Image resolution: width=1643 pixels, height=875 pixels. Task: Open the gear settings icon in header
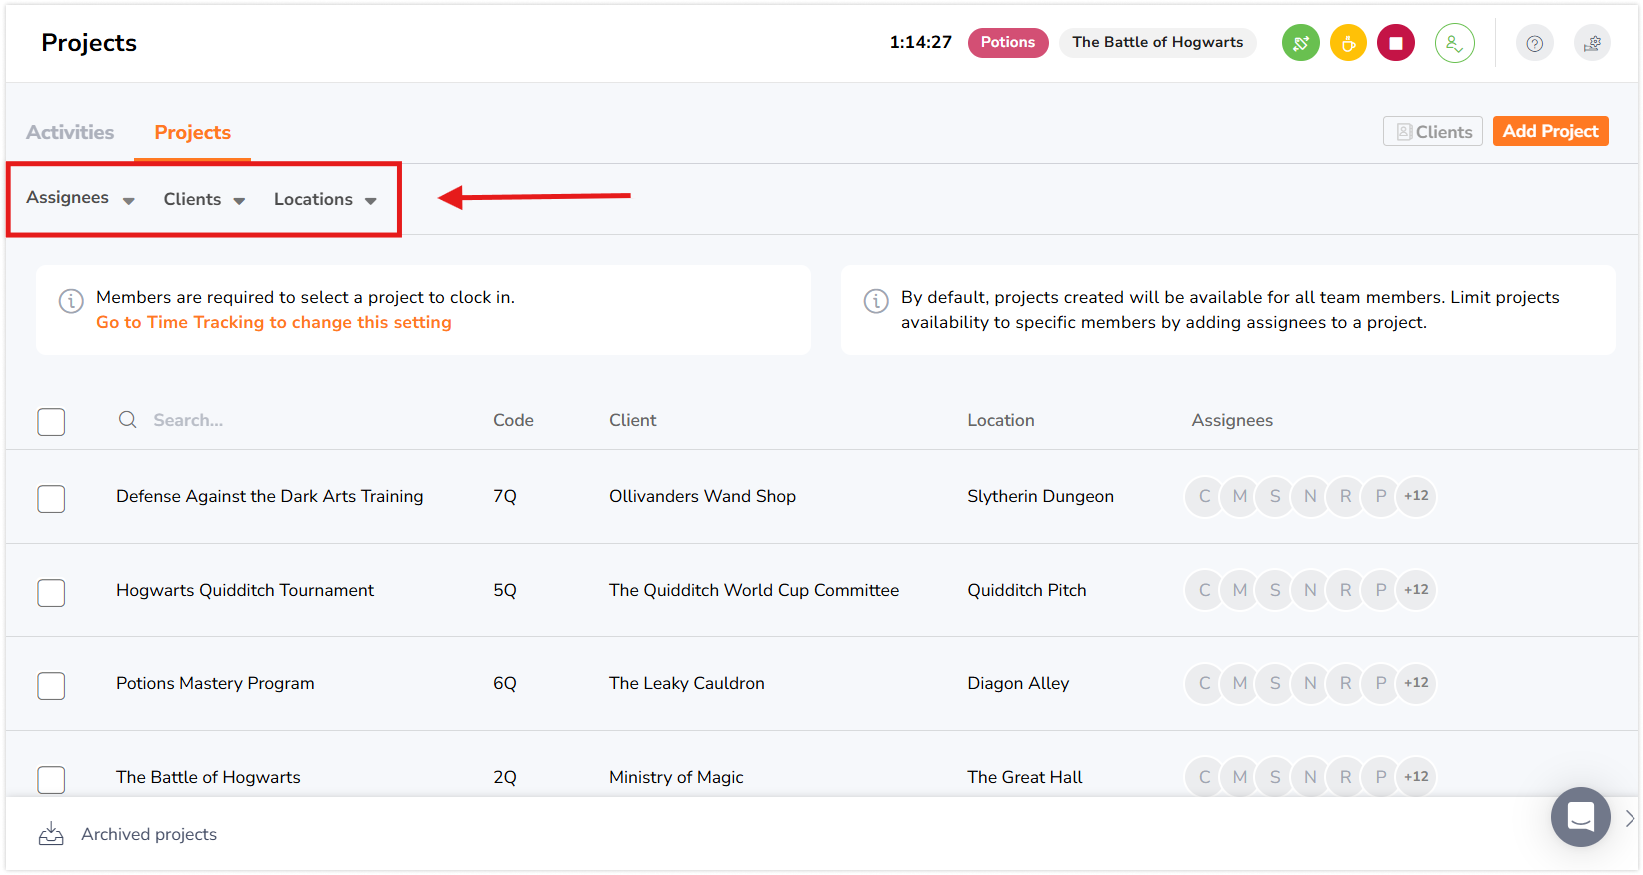[x=1592, y=43]
